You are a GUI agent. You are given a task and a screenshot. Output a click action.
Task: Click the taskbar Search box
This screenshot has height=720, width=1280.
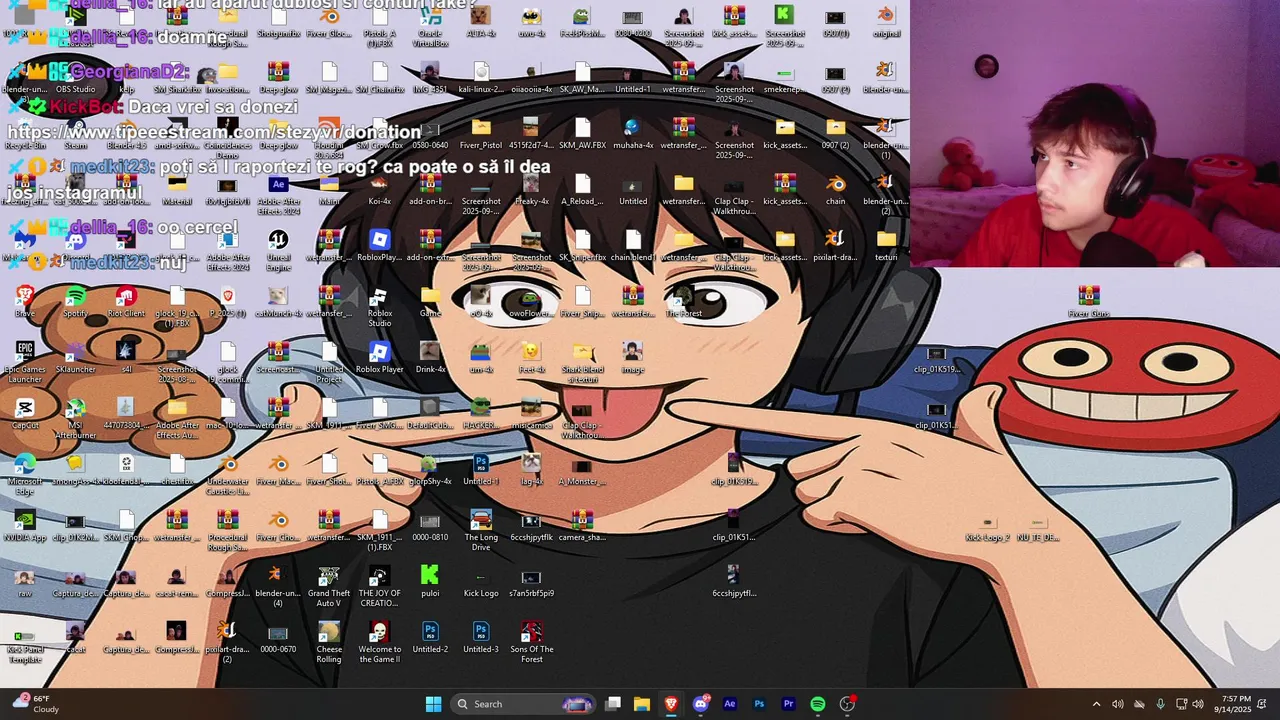pos(522,704)
